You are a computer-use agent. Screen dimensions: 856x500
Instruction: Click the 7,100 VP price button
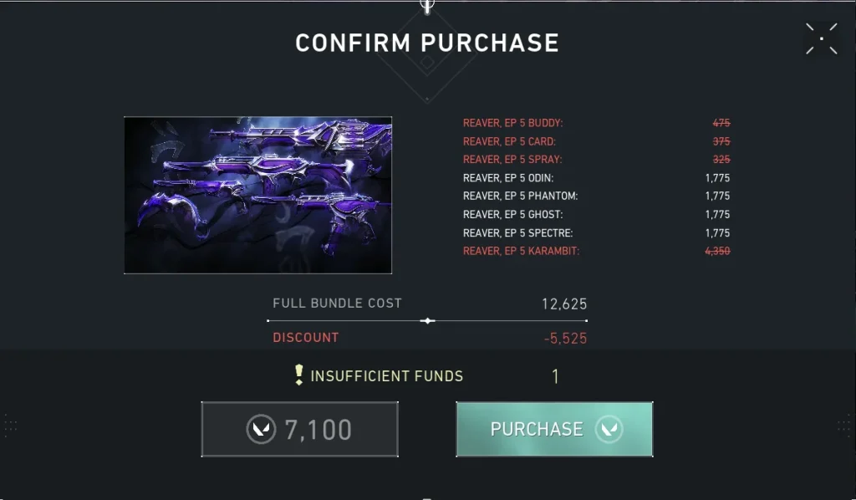(300, 430)
